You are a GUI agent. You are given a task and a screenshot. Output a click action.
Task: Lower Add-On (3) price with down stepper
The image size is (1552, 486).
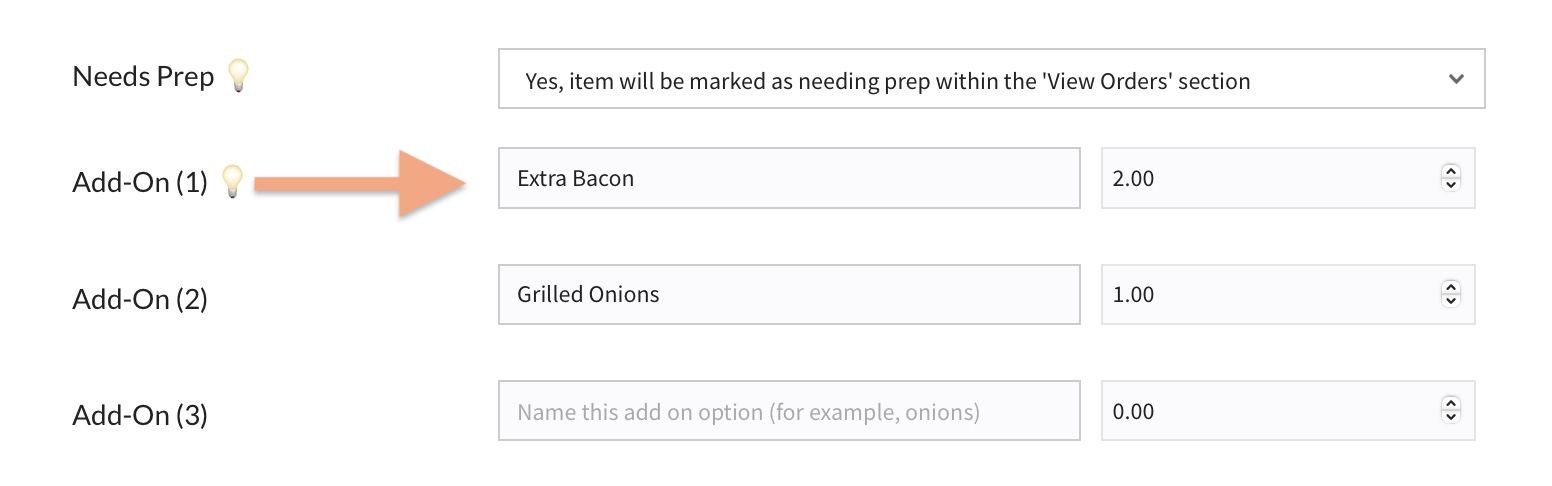tap(1450, 417)
